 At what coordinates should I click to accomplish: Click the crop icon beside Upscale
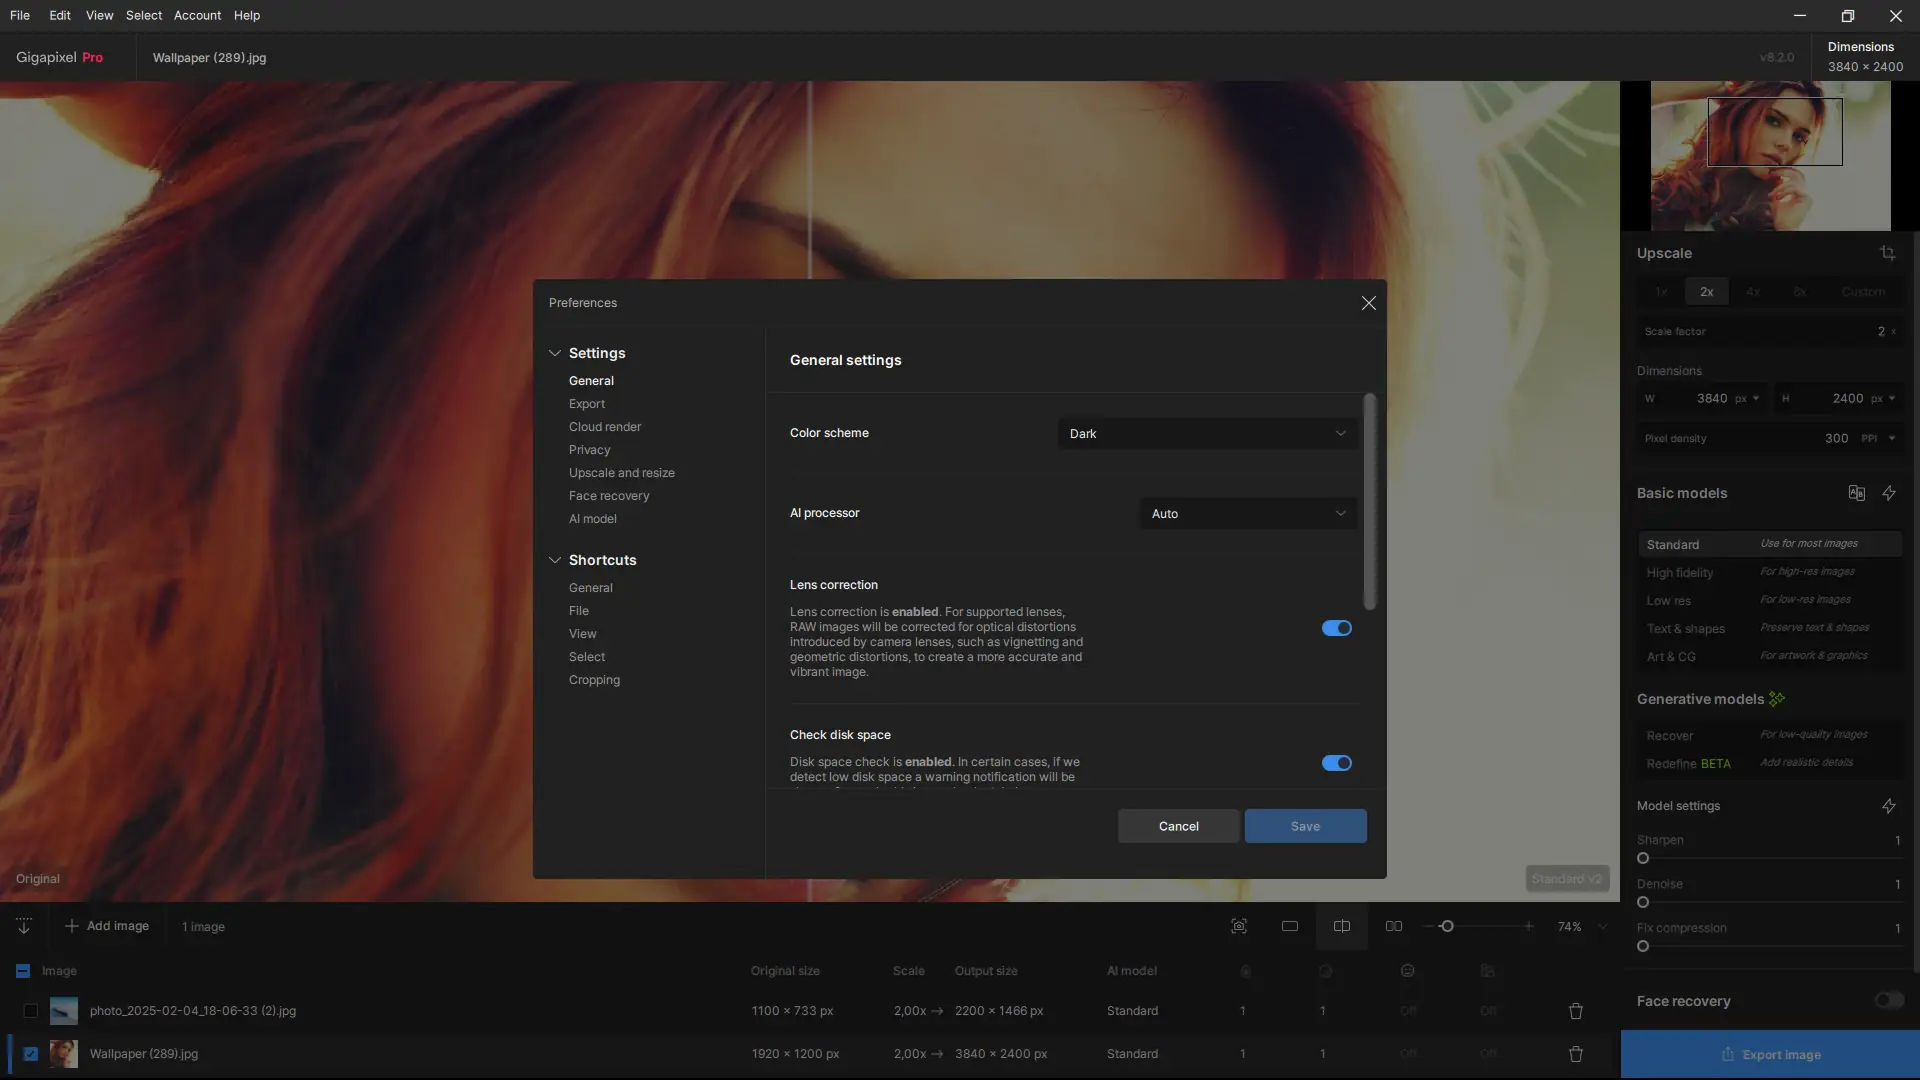(x=1887, y=253)
